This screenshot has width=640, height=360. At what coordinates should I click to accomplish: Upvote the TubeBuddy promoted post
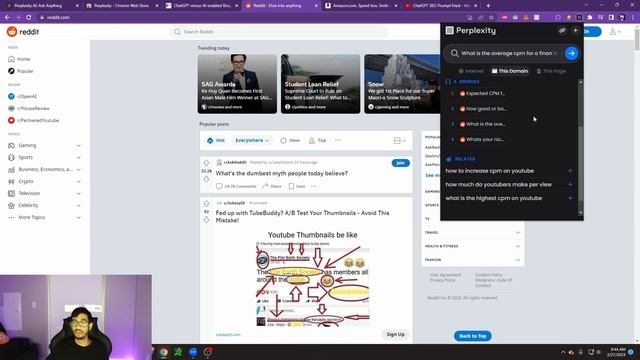(207, 203)
